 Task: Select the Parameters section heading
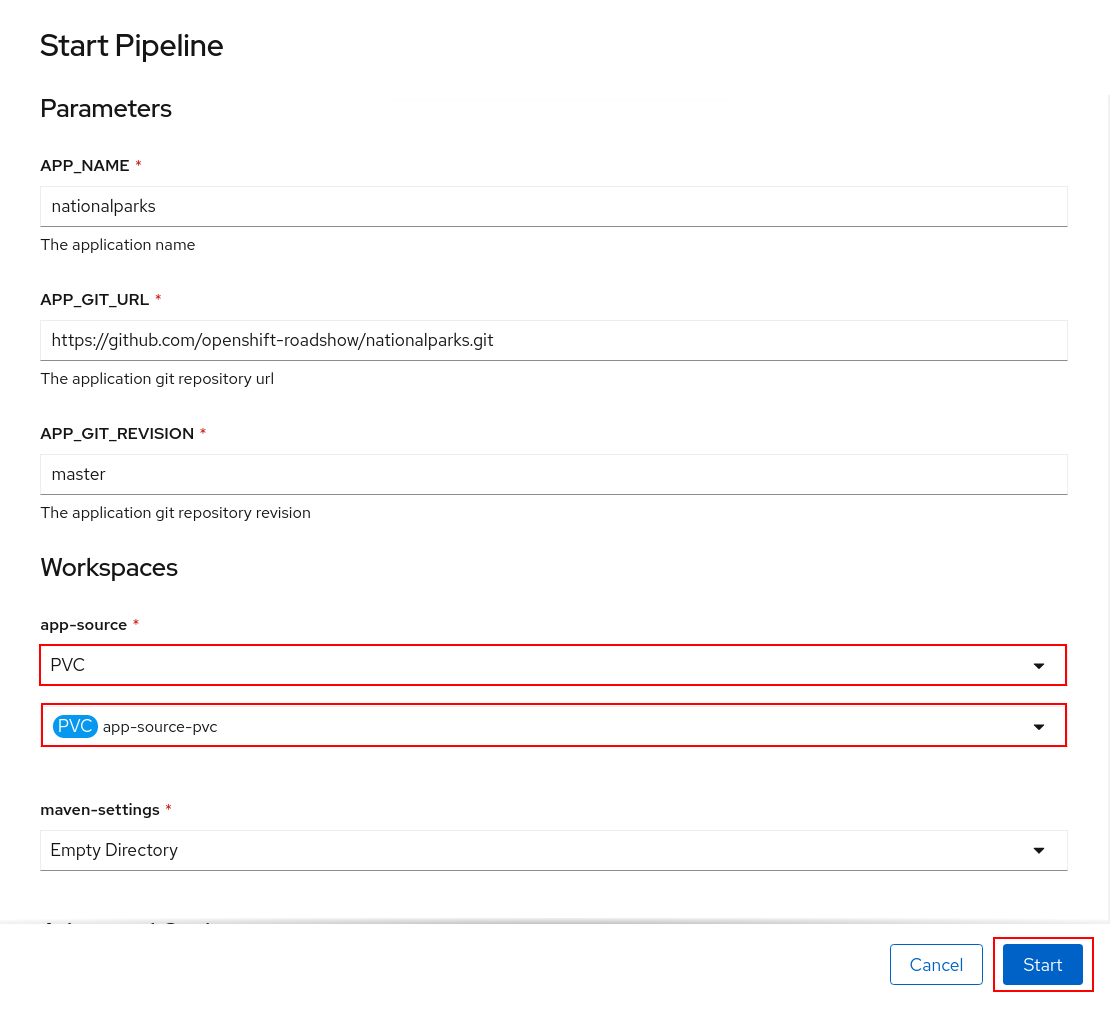[106, 108]
